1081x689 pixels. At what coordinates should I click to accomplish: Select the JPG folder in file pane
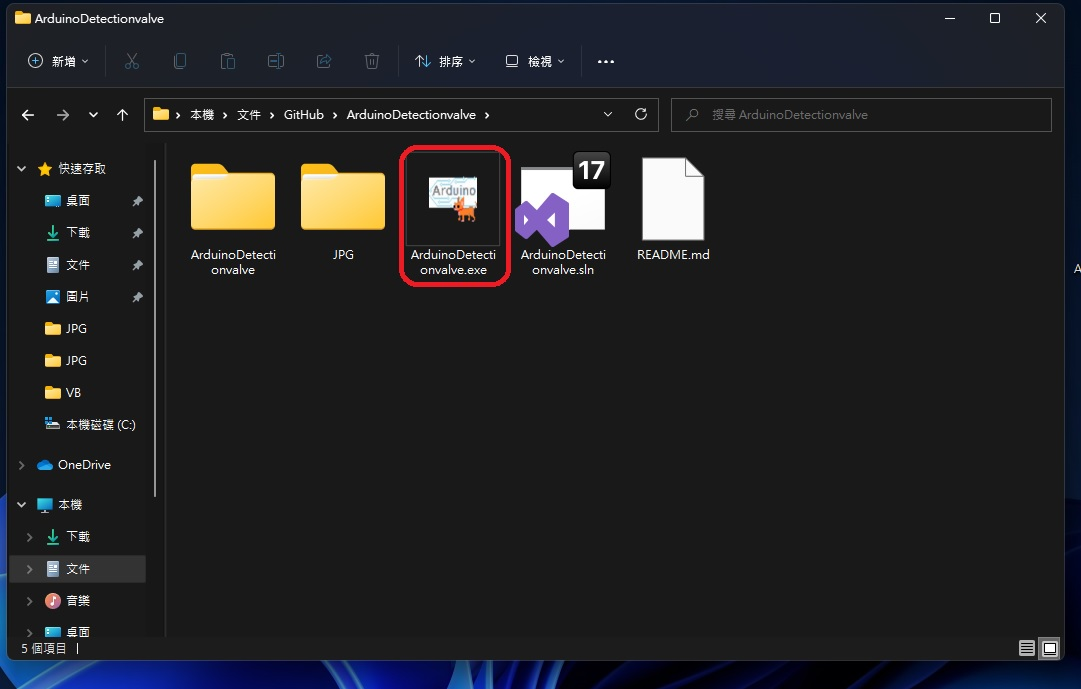tap(343, 212)
